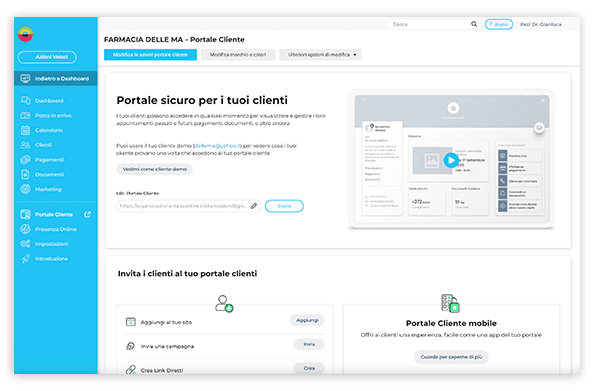Viewport: 600px width, 391px height.
Task: Go back via Indietro a Dashboard
Action: pyautogui.click(x=56, y=78)
